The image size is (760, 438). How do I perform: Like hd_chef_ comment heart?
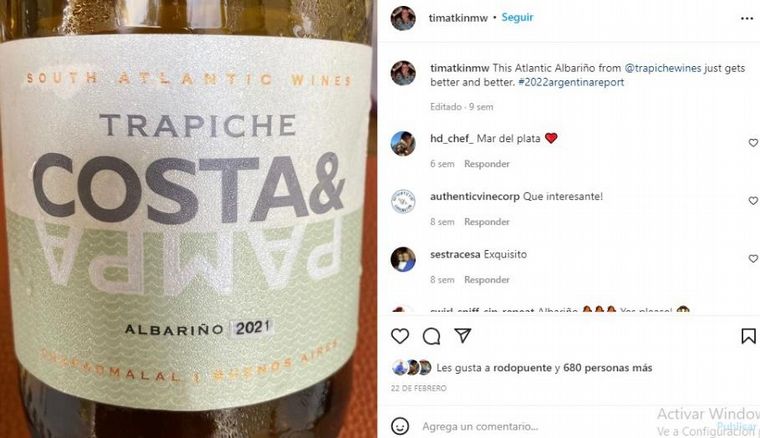[753, 143]
